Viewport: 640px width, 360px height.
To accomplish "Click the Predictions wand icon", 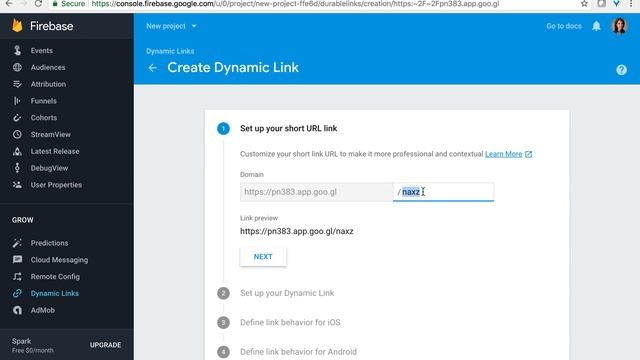I will pyautogui.click(x=17, y=243).
